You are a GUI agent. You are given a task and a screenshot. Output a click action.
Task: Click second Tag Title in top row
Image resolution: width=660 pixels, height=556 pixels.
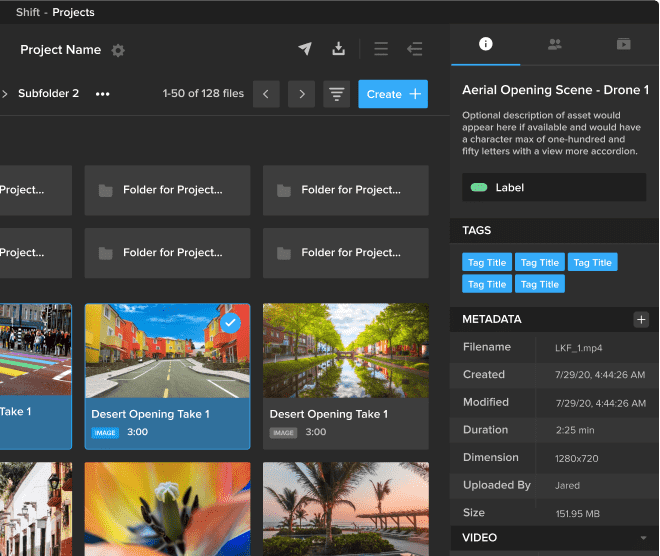point(540,262)
